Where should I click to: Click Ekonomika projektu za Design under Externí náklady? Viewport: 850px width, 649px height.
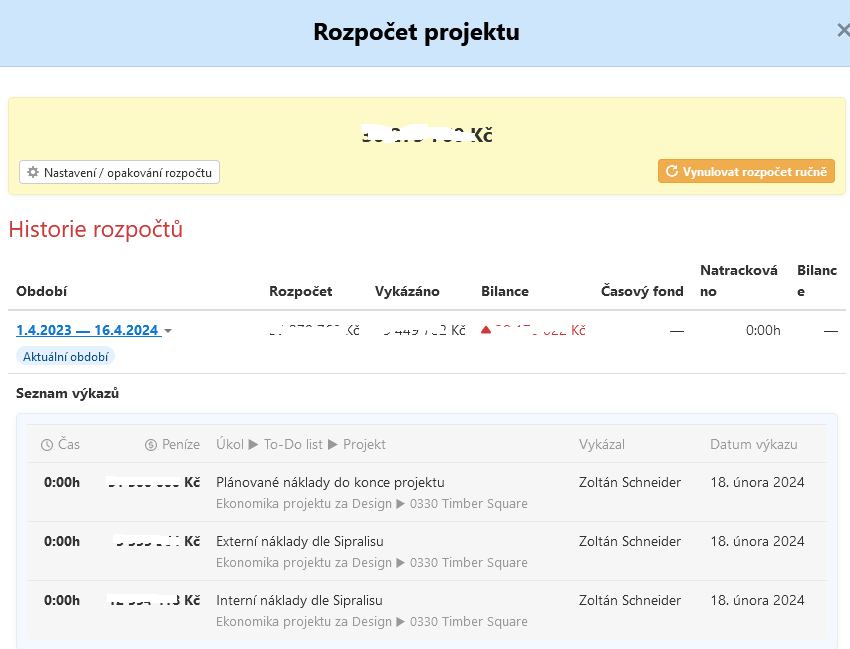(x=304, y=563)
